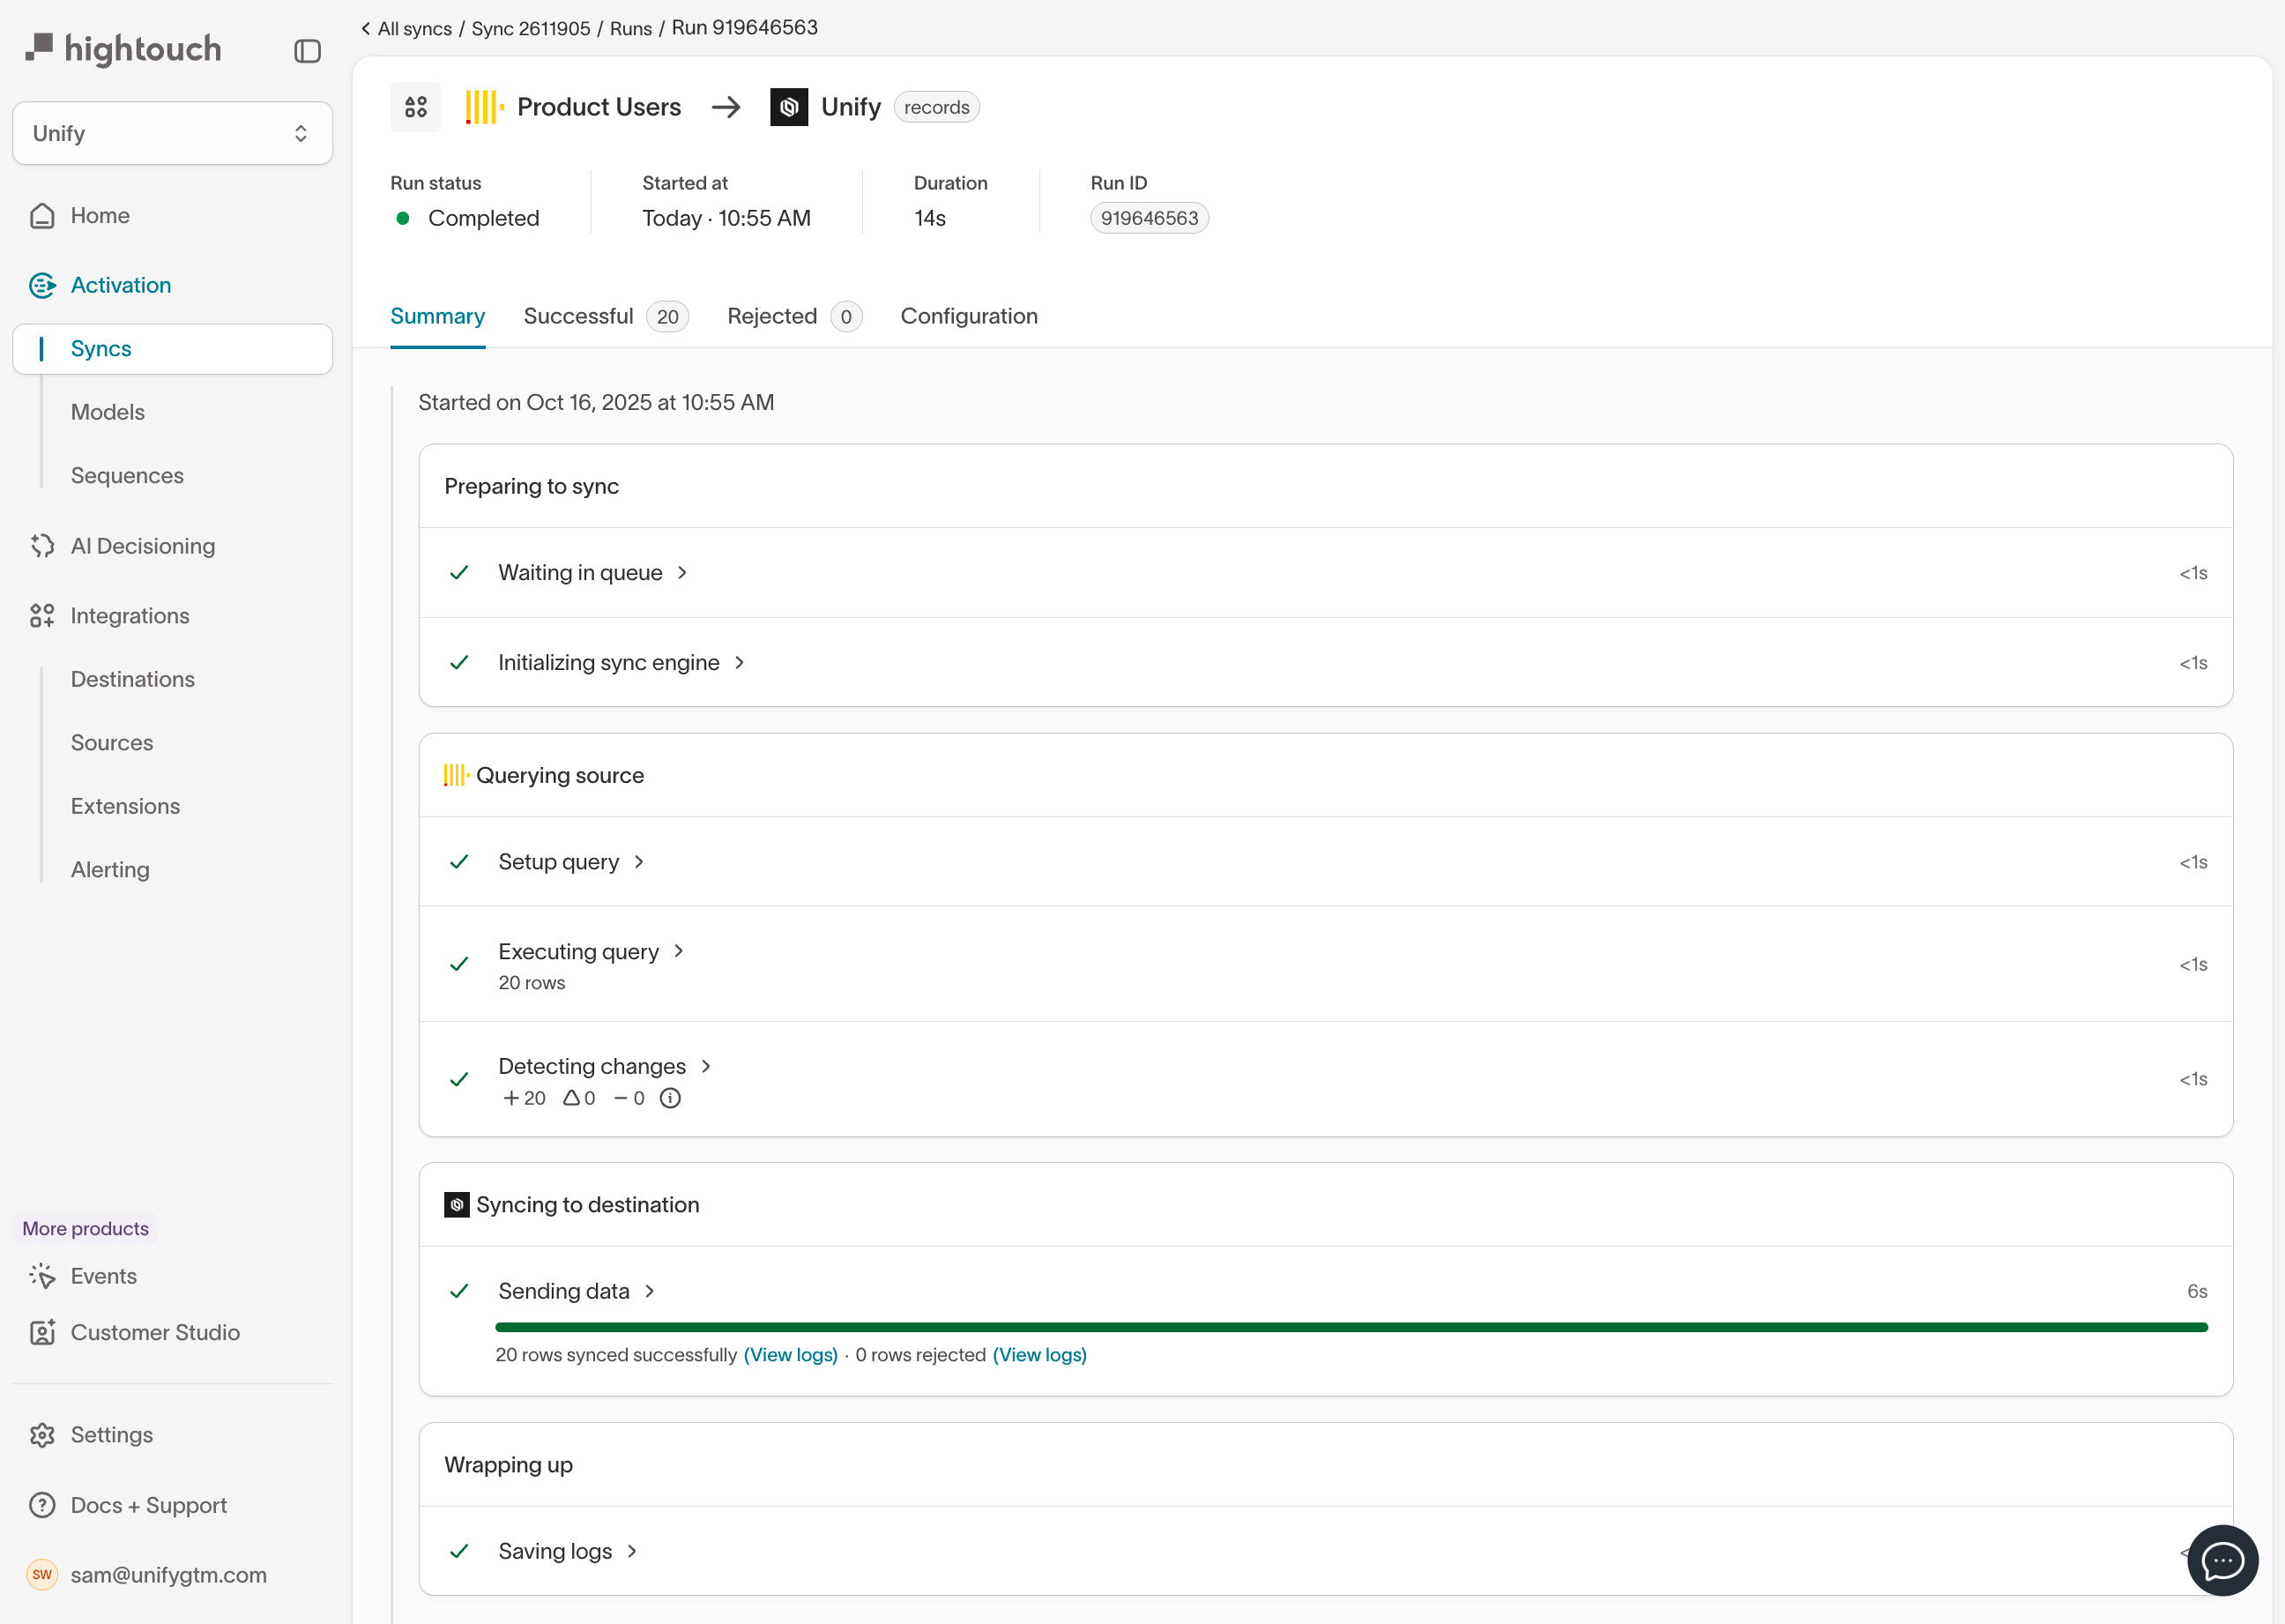Open Customer Studio from More products
Image resolution: width=2285 pixels, height=1624 pixels.
[154, 1332]
